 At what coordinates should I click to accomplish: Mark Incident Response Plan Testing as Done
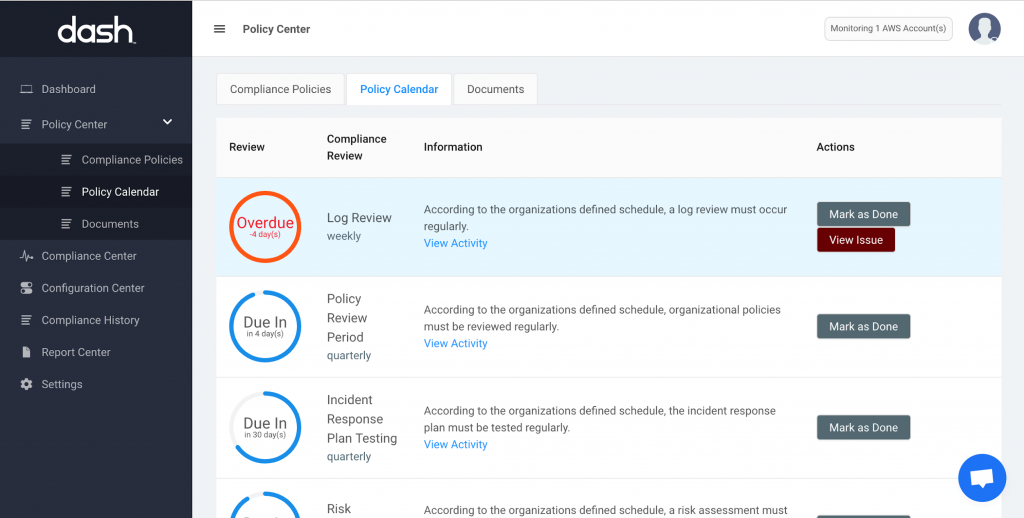click(x=863, y=427)
